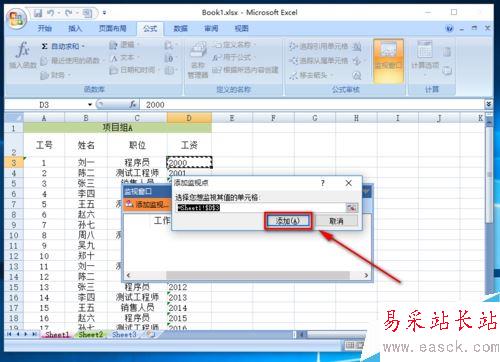500x362 pixels.
Task: Click the 名称管理器 Name Manager icon
Action: (x=198, y=60)
